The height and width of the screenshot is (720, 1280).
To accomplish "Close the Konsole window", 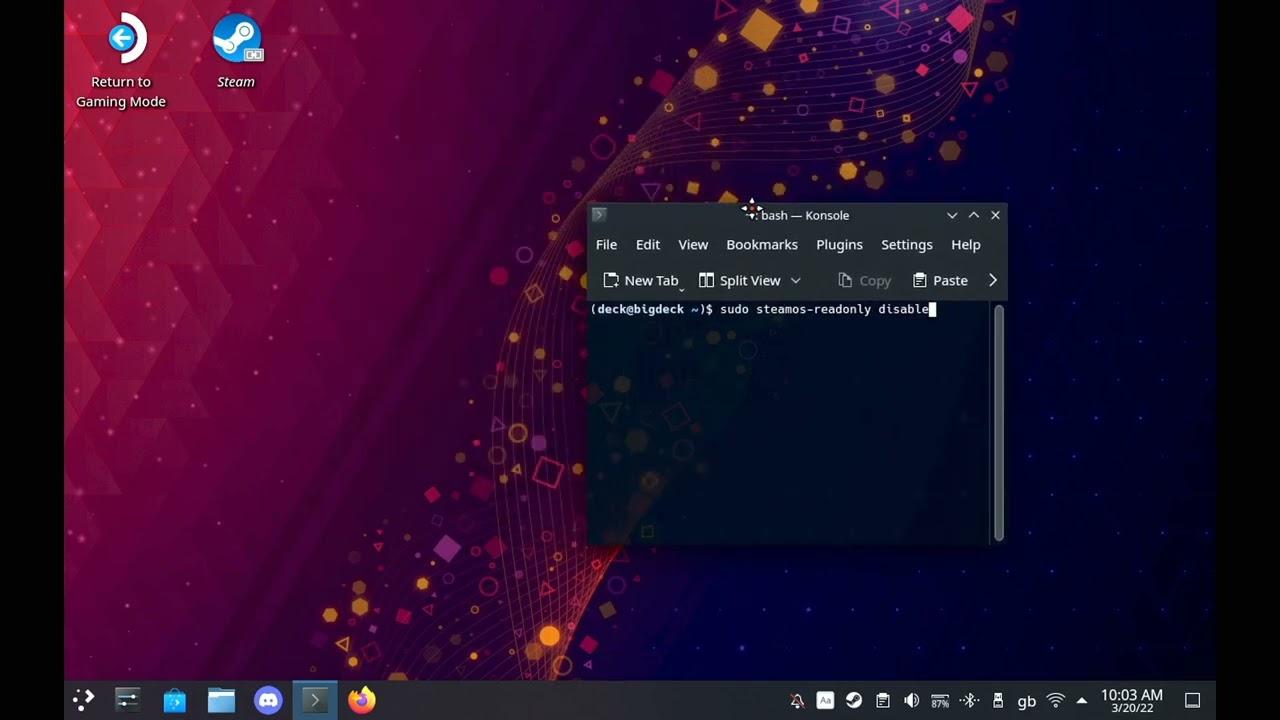I will (x=995, y=215).
